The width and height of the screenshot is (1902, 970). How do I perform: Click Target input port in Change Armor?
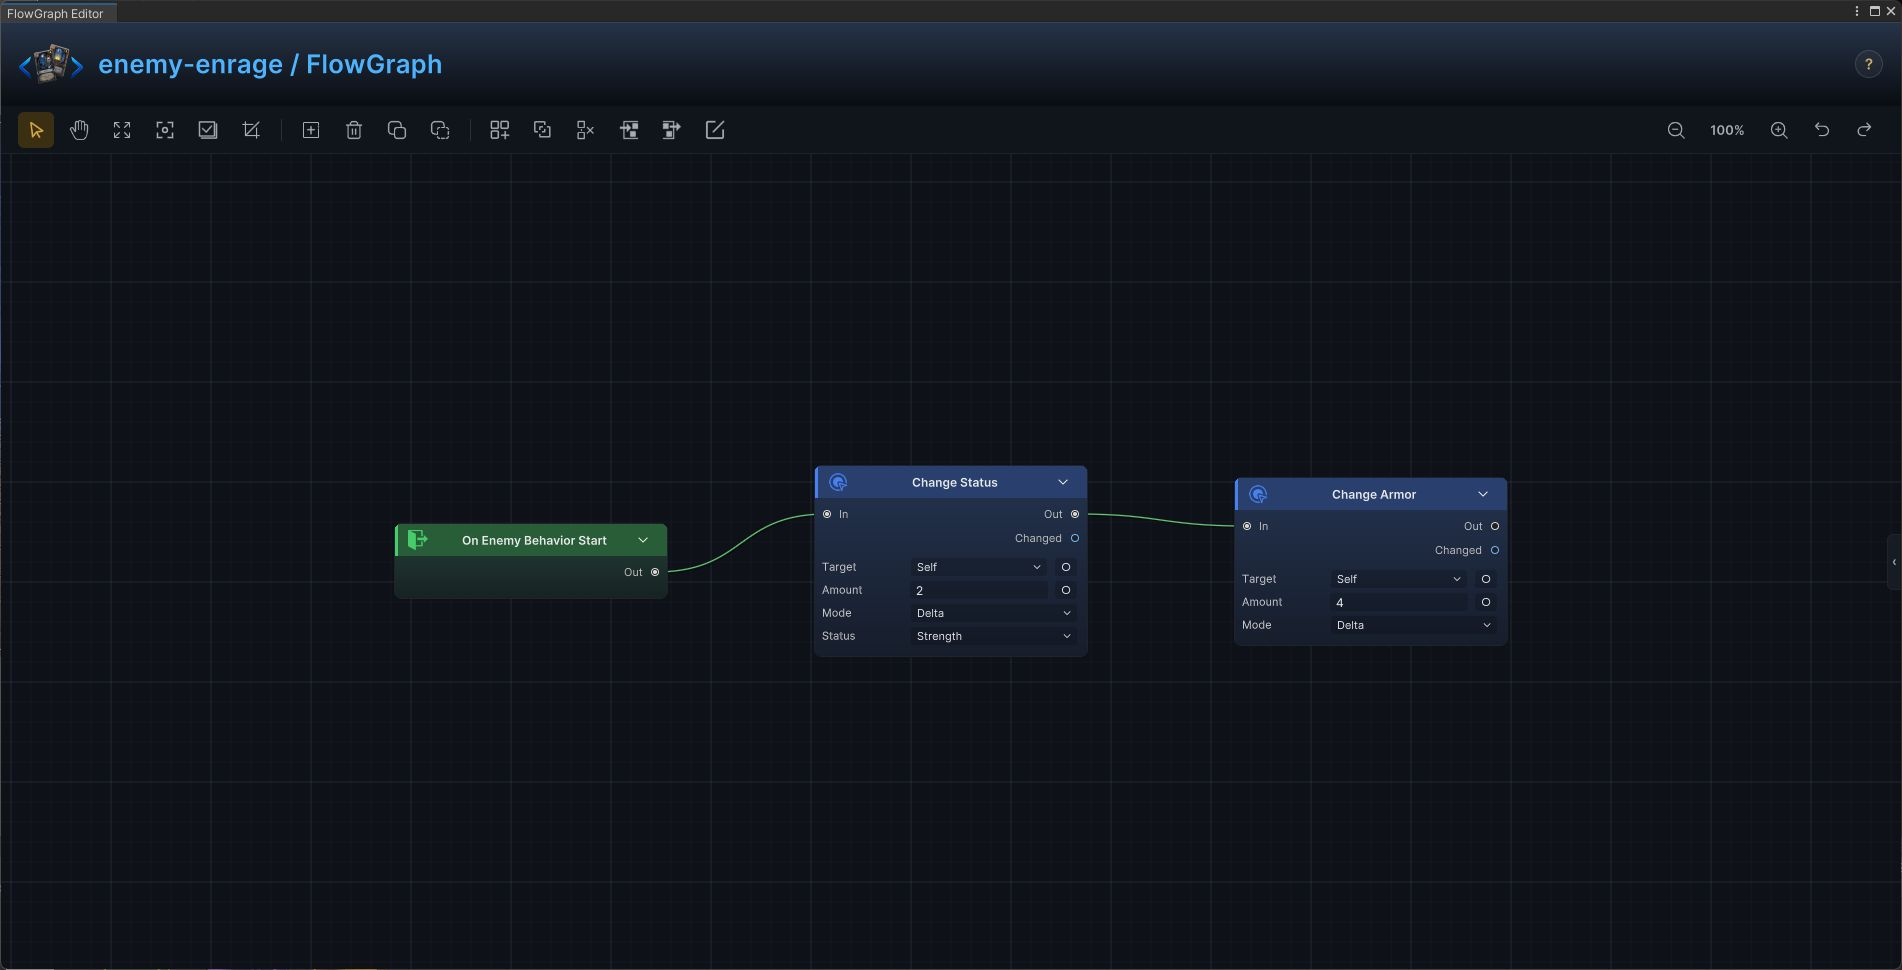pos(1486,579)
